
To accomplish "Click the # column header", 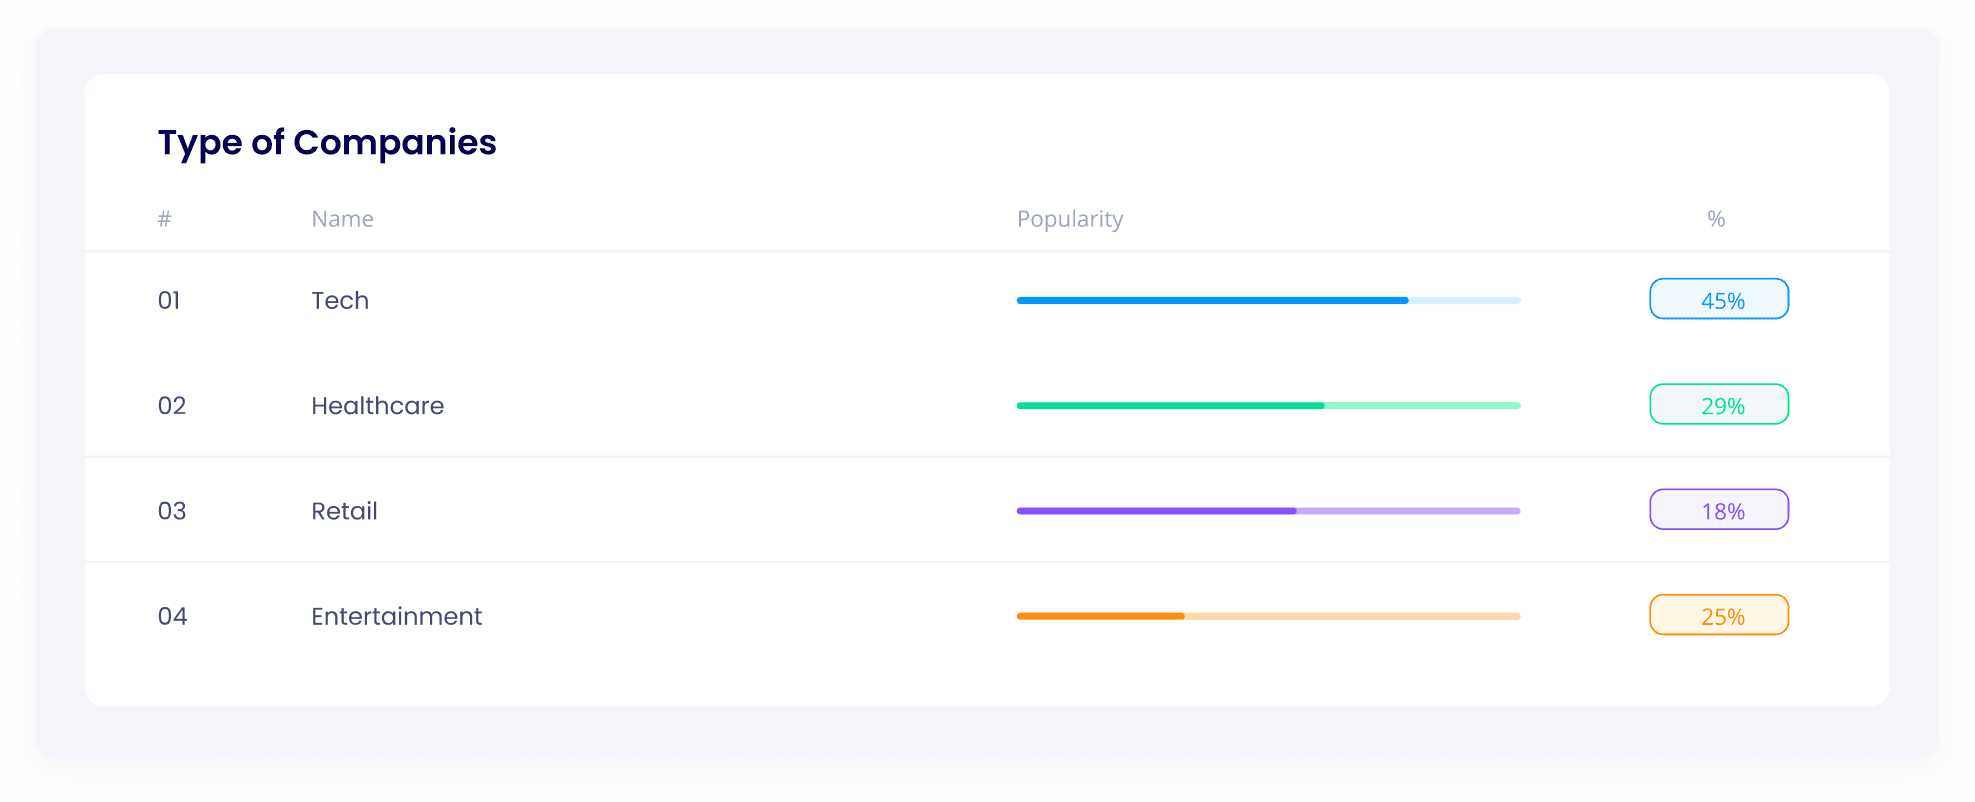I will (163, 218).
